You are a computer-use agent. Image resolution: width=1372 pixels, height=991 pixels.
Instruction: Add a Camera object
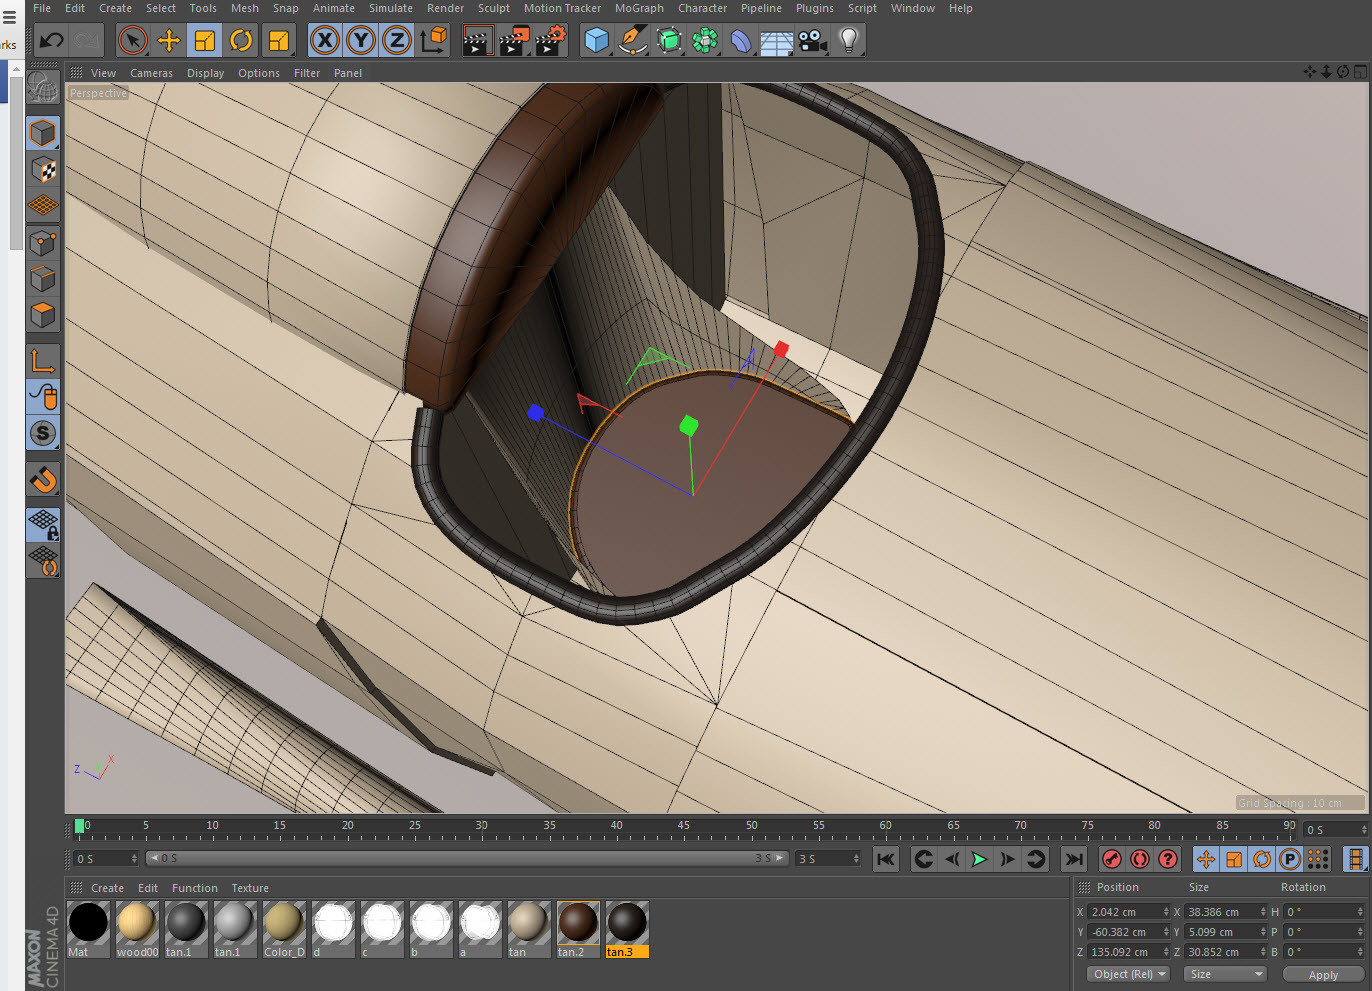tap(813, 40)
